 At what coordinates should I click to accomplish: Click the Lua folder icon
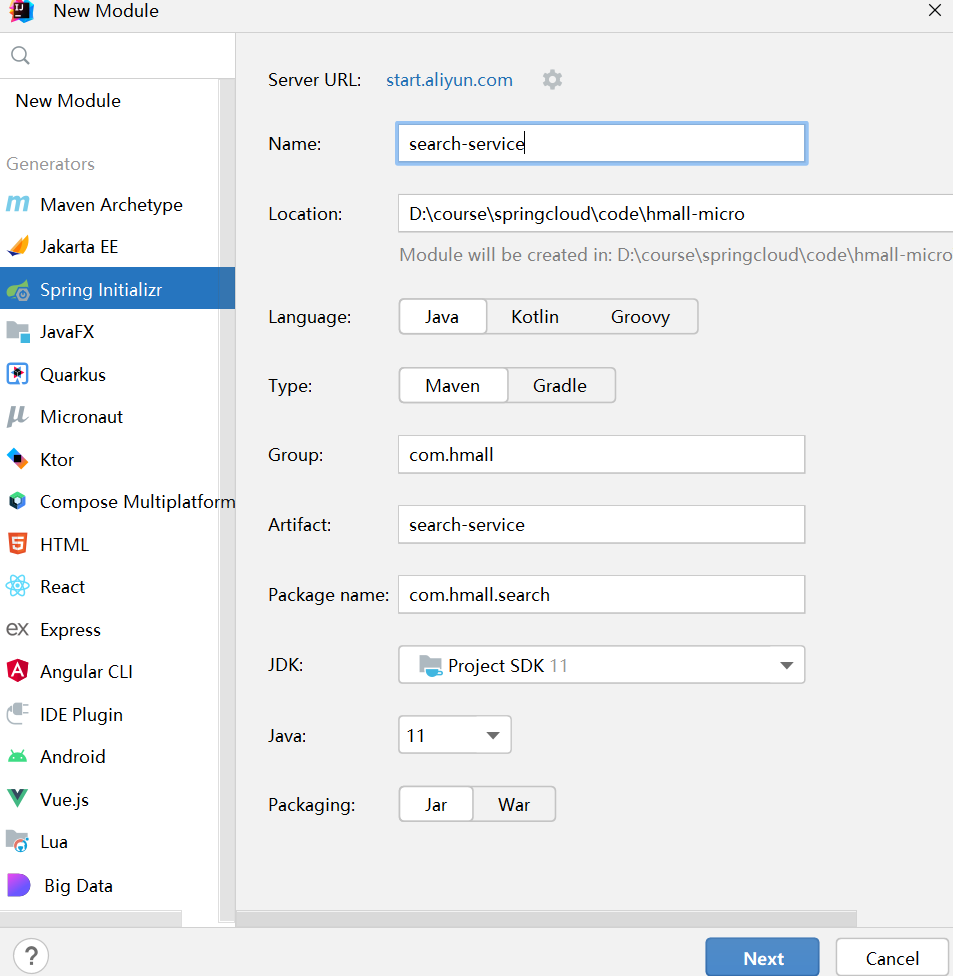[17, 842]
